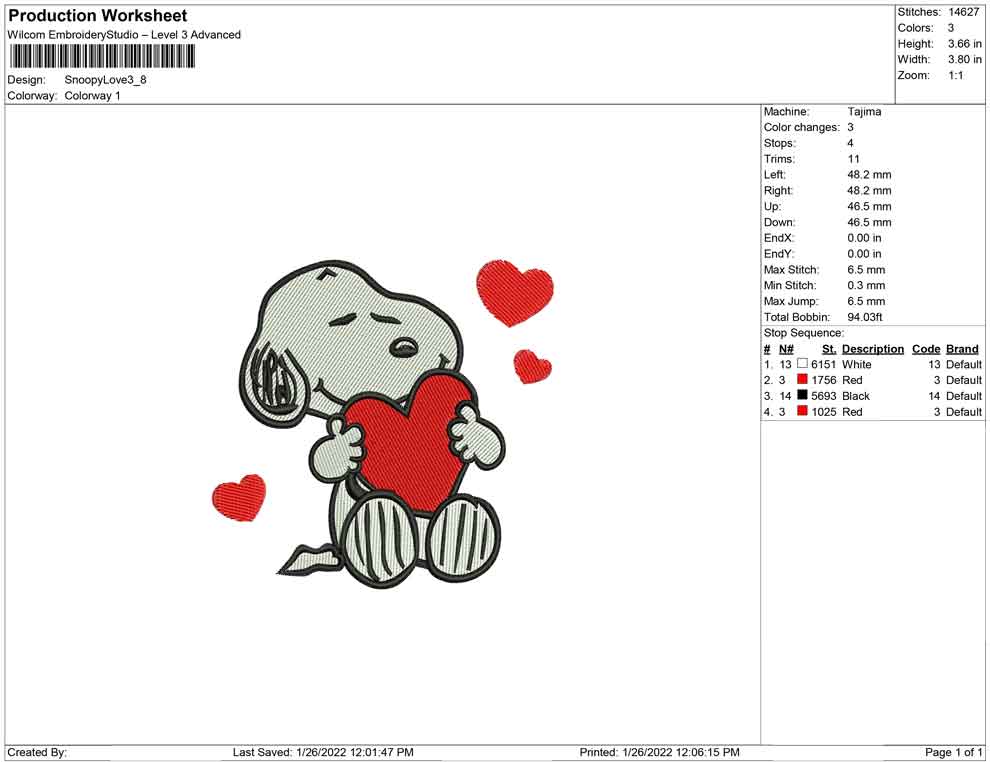Click the 'Brand' column header
The image size is (990, 762).
(x=962, y=348)
